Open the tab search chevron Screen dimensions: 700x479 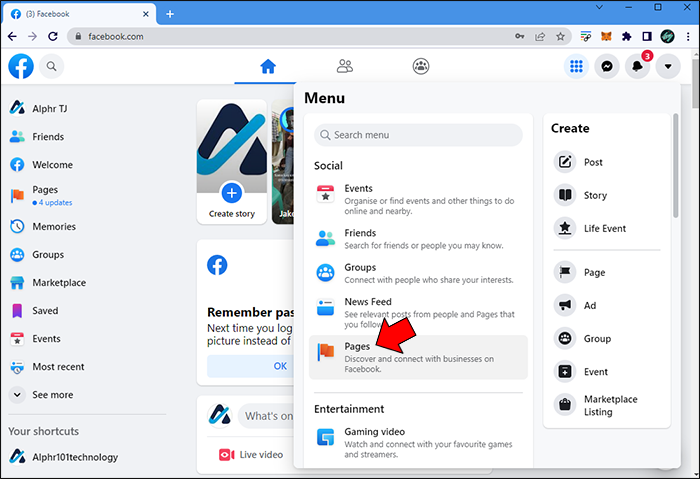[x=600, y=7]
